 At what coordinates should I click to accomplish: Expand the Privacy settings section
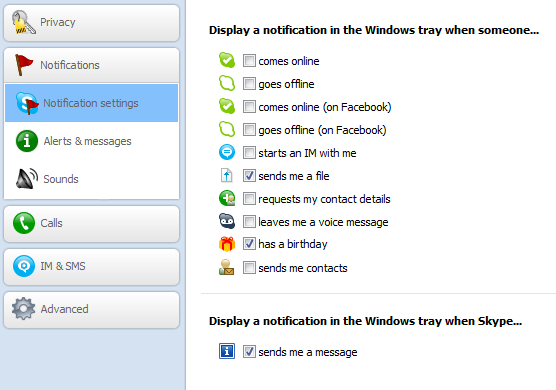coord(91,23)
